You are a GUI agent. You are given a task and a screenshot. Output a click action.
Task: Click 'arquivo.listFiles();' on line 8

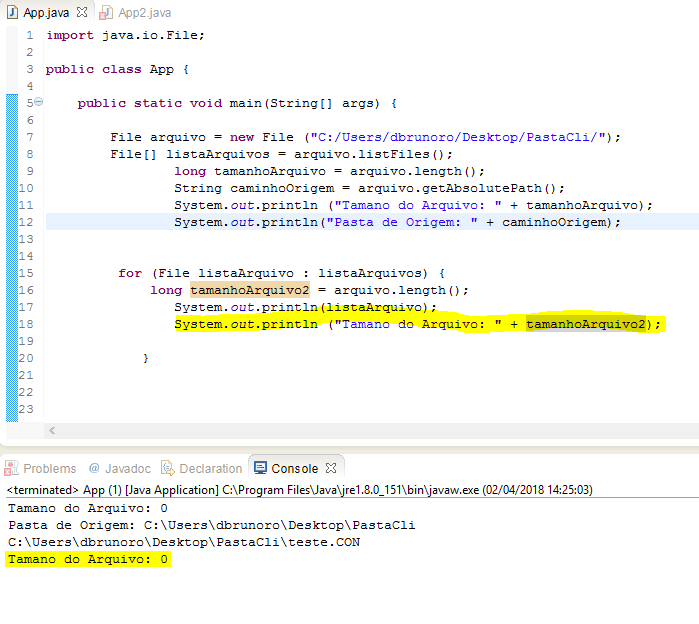pyautogui.click(x=373, y=155)
